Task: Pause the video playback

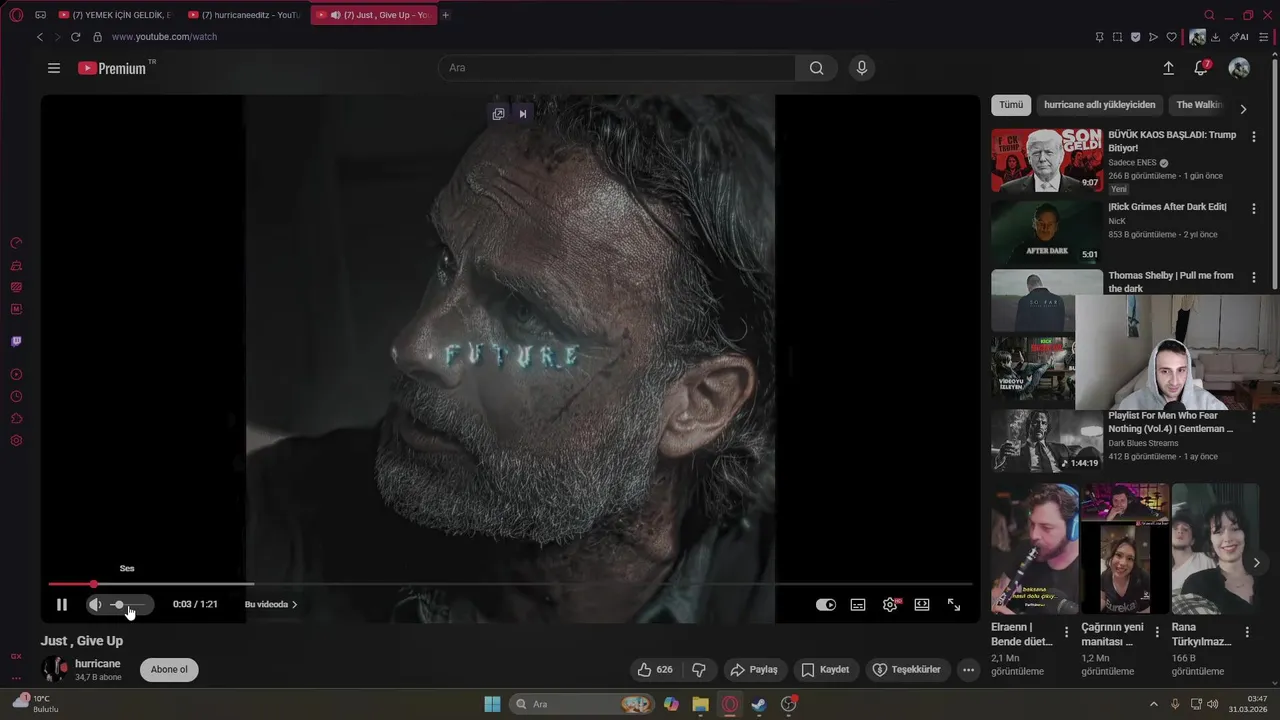Action: (x=62, y=604)
